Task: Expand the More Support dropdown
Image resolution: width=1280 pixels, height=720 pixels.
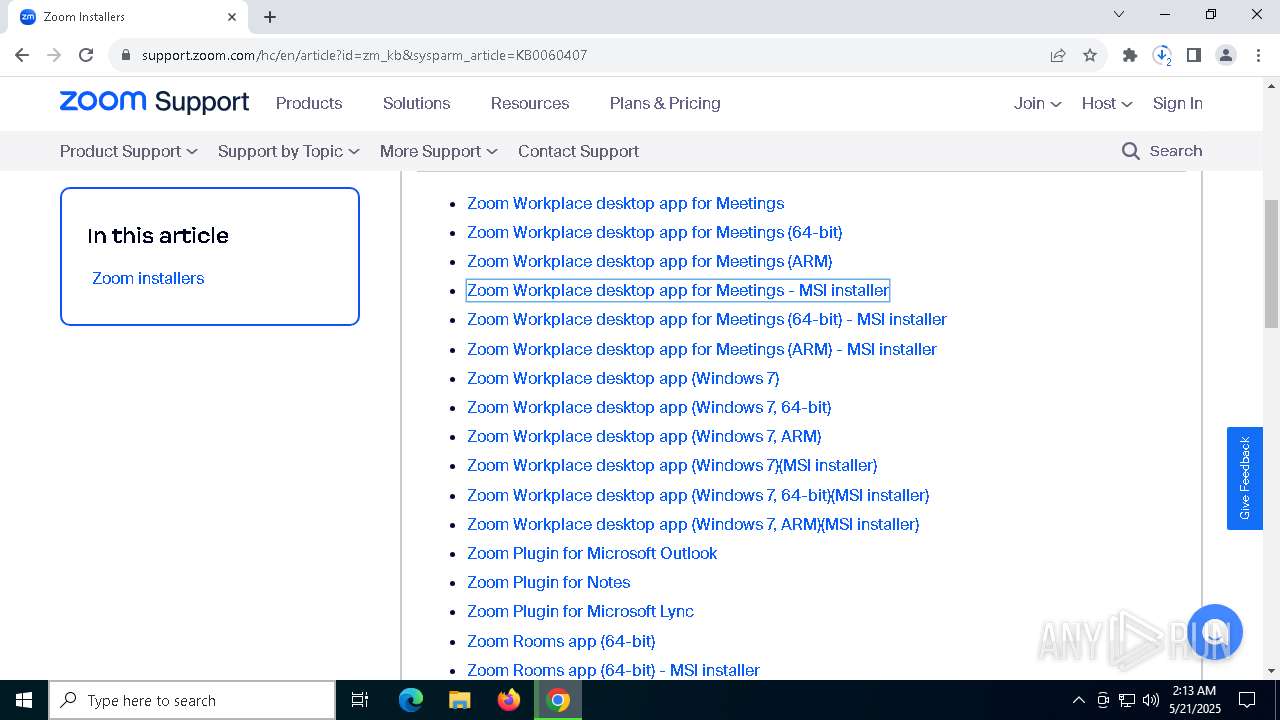Action: coord(439,151)
